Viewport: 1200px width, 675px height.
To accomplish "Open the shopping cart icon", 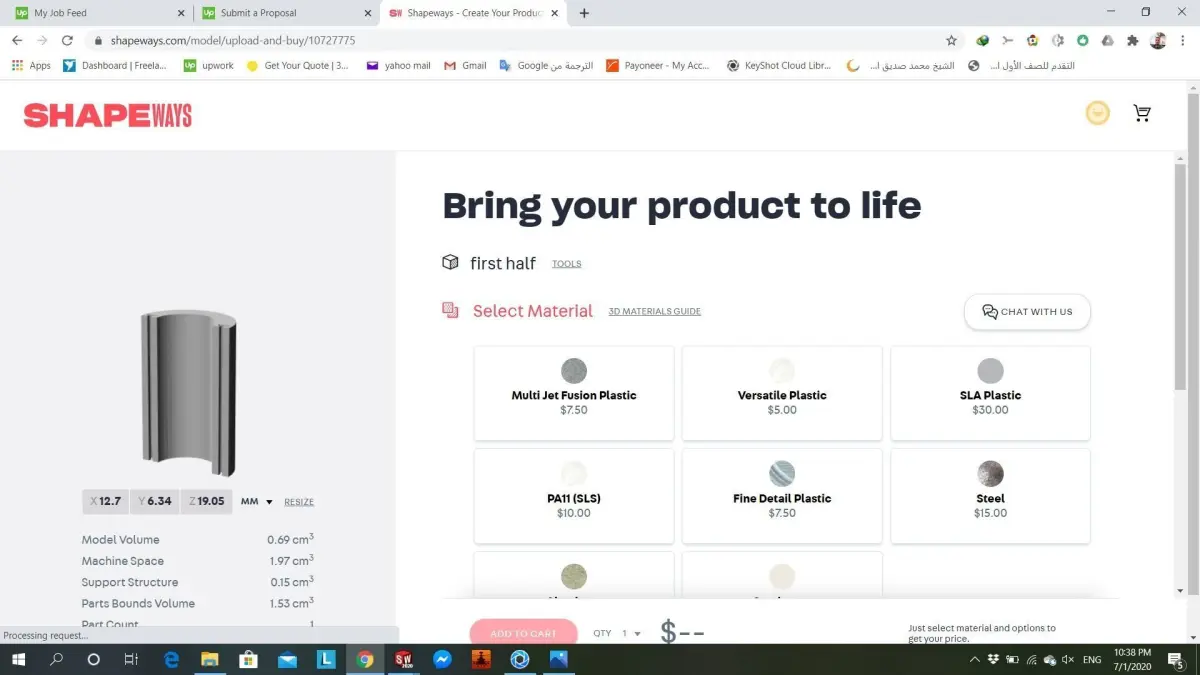I will [x=1141, y=113].
